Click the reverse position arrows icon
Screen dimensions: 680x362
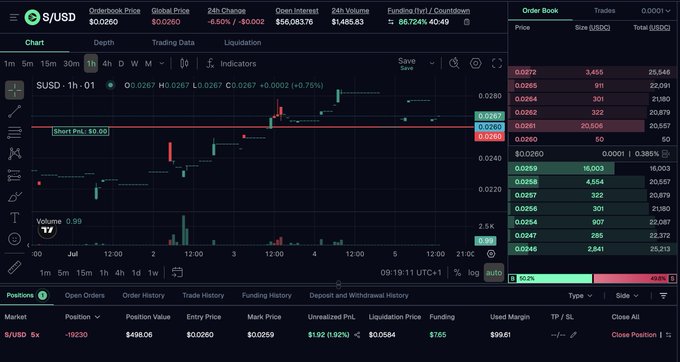click(x=669, y=335)
